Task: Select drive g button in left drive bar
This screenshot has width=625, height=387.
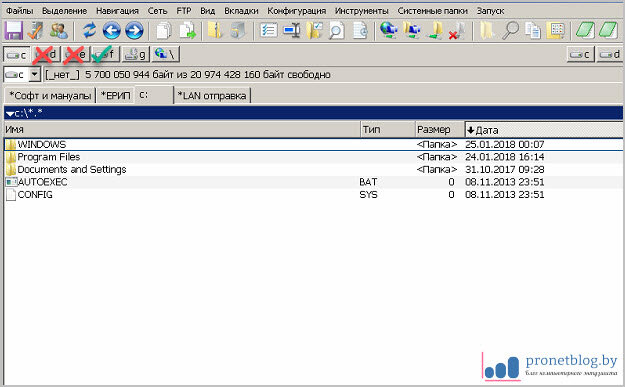Action: click(x=136, y=55)
